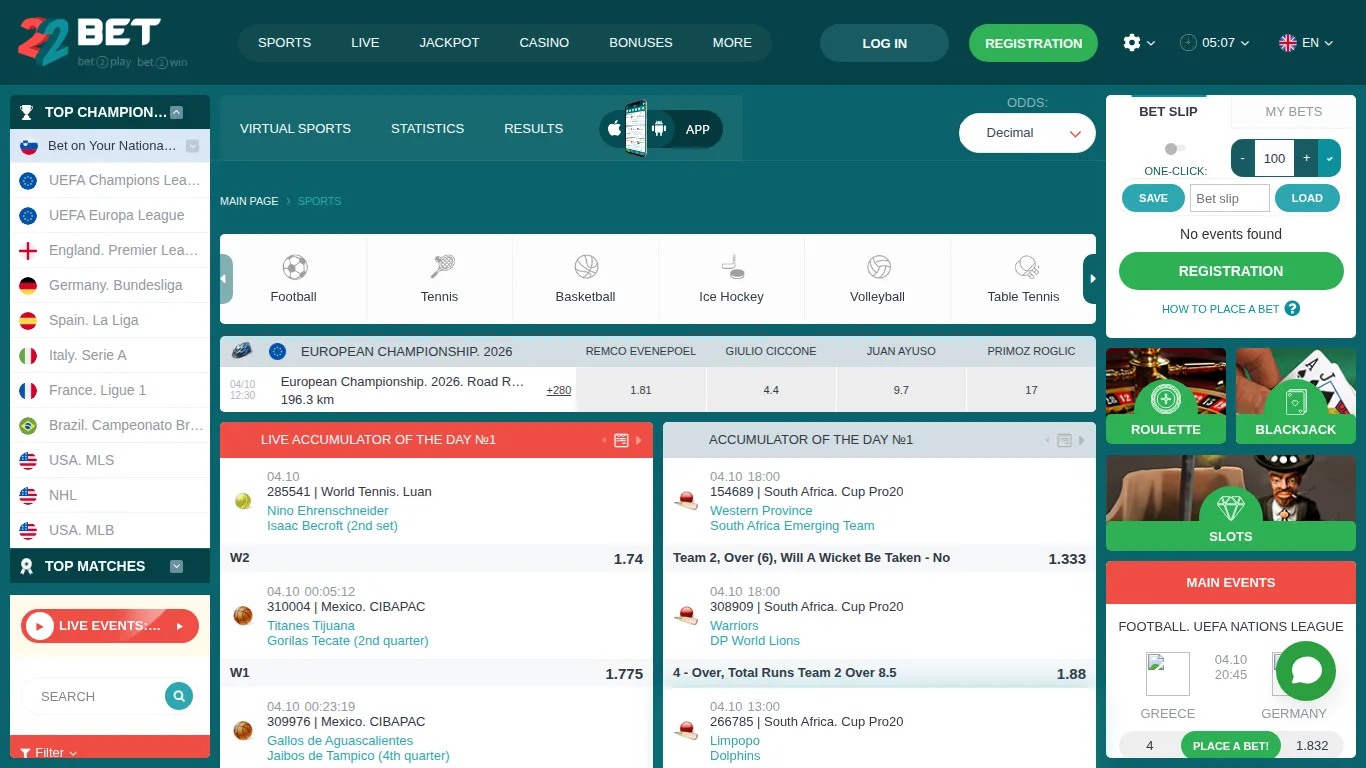Image resolution: width=1366 pixels, height=768 pixels.
Task: Open the EN language selector
Action: tap(1306, 43)
